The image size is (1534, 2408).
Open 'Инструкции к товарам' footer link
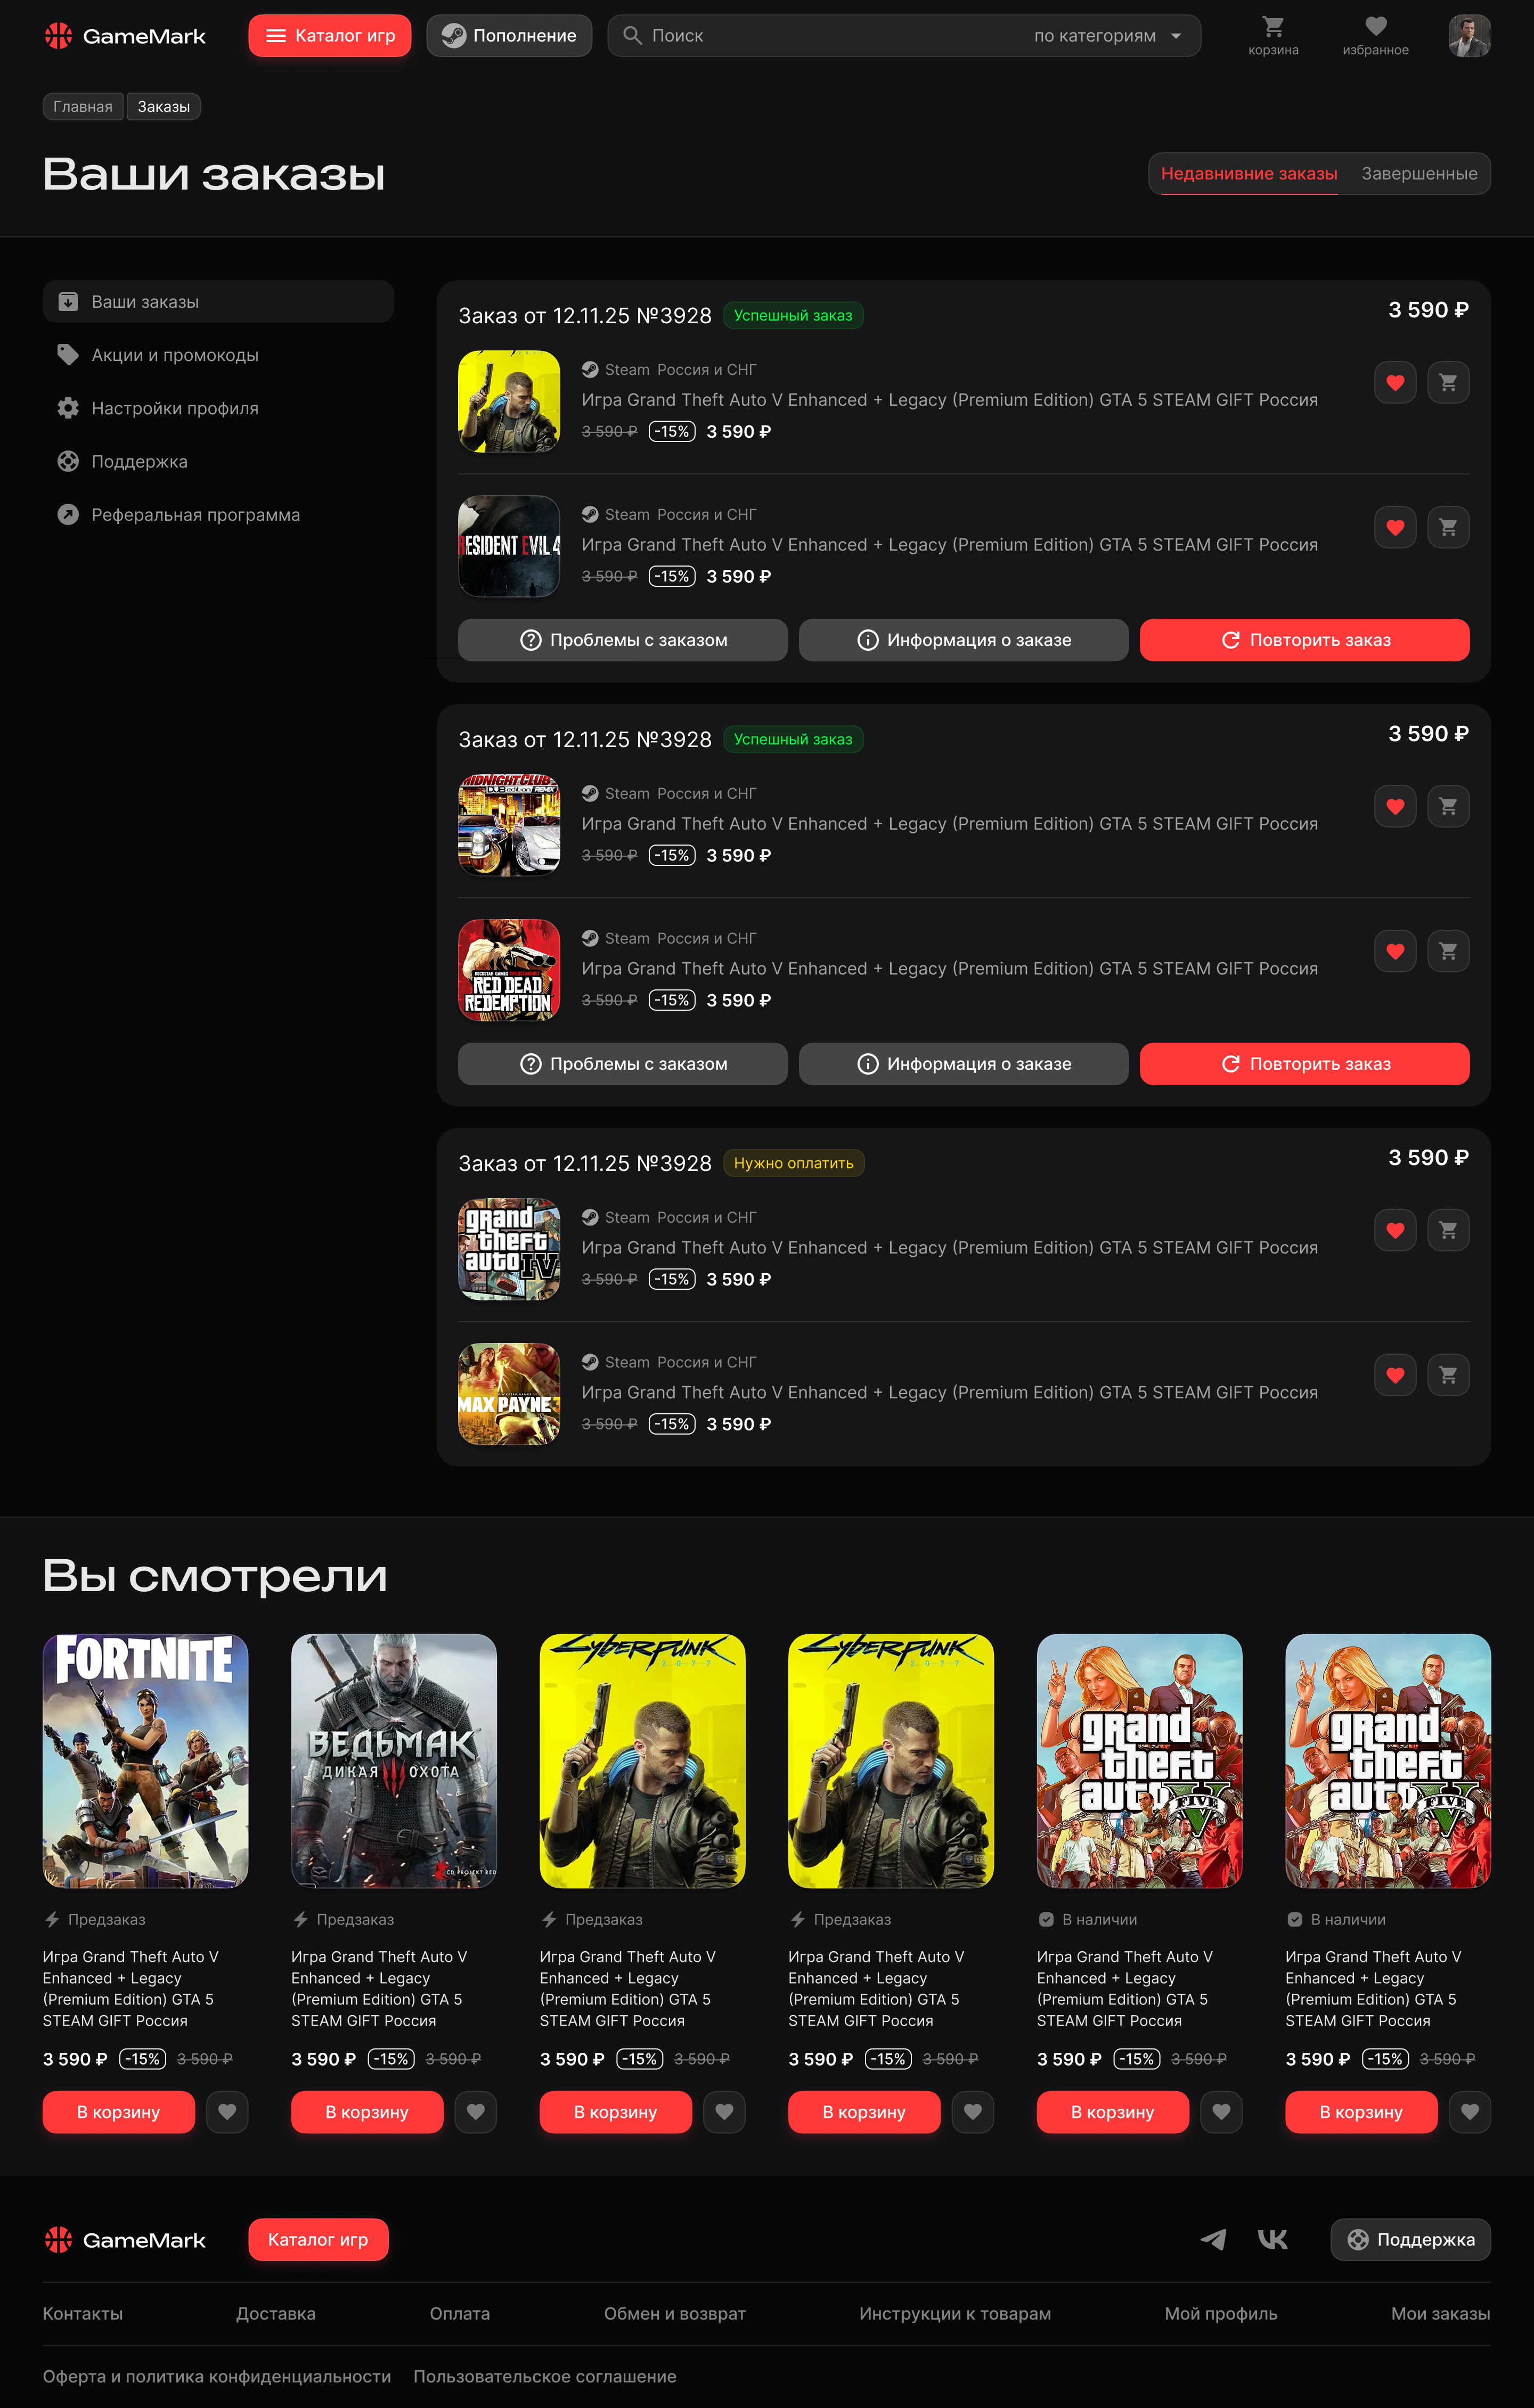click(x=955, y=2314)
